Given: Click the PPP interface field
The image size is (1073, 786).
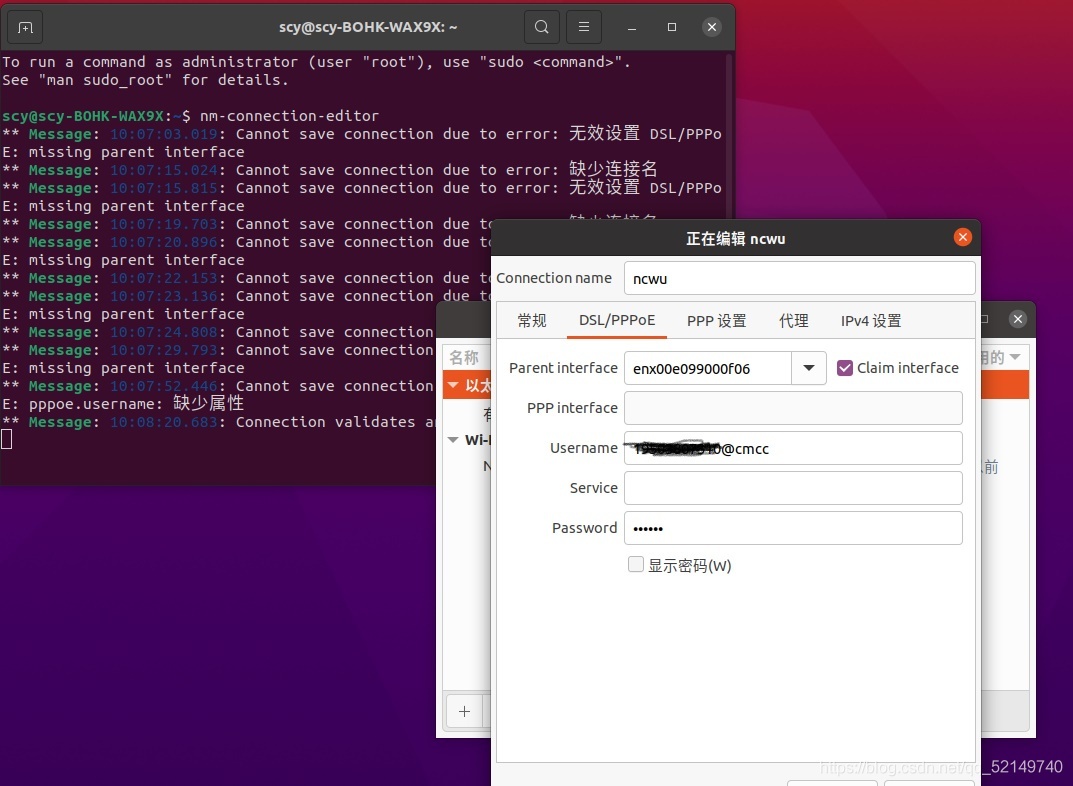Looking at the screenshot, I should [x=793, y=408].
